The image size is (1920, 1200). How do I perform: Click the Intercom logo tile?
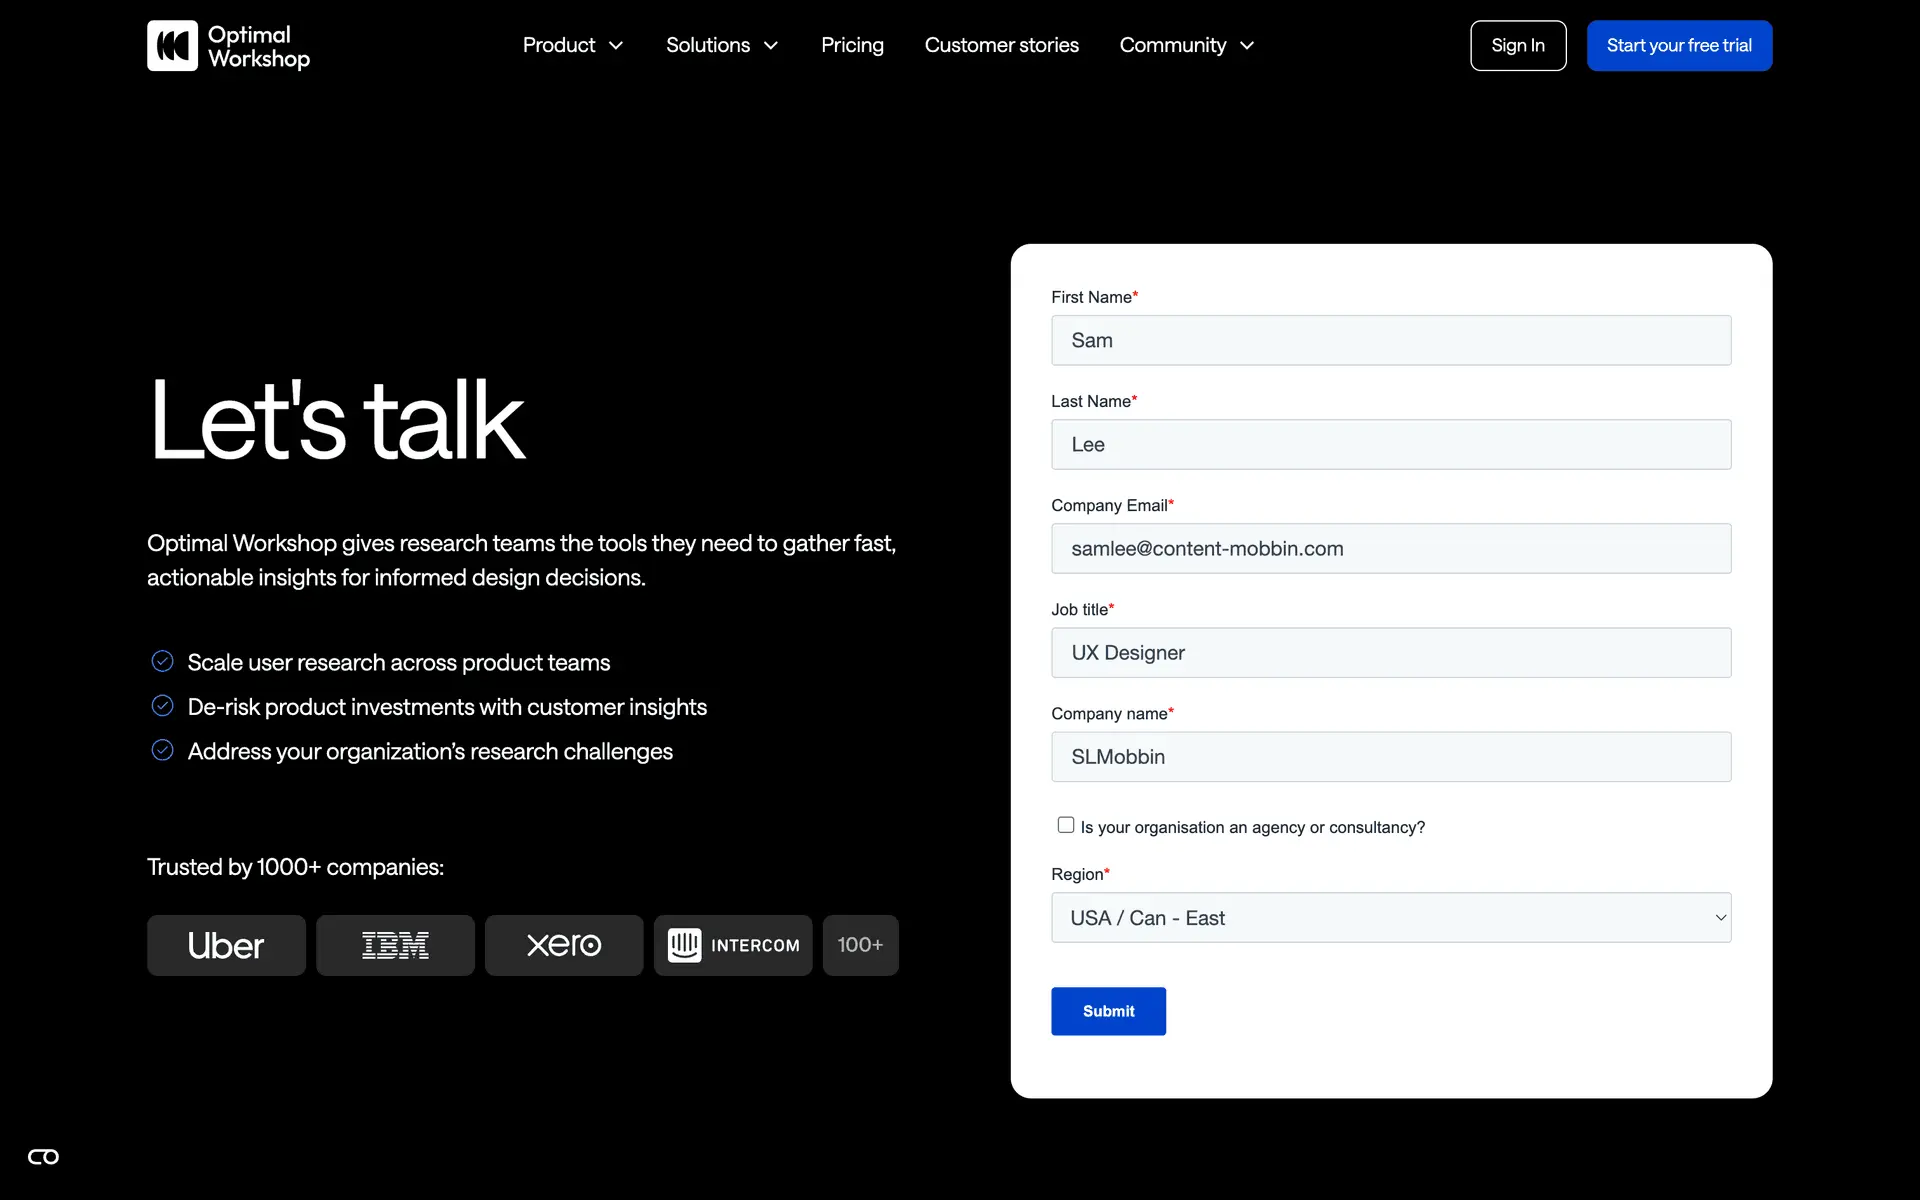point(733,945)
